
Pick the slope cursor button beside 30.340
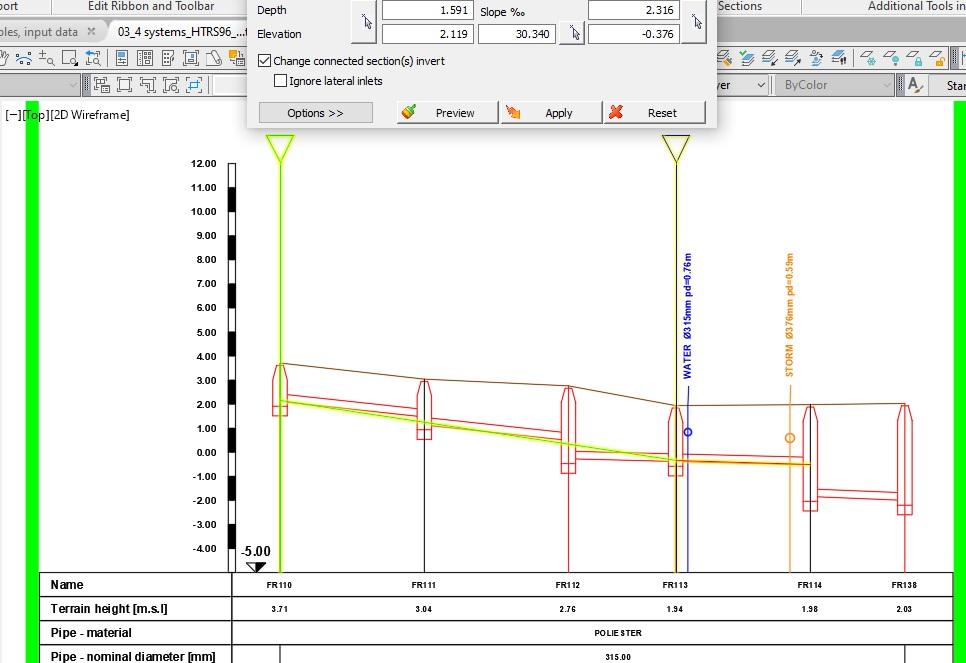[572, 33]
